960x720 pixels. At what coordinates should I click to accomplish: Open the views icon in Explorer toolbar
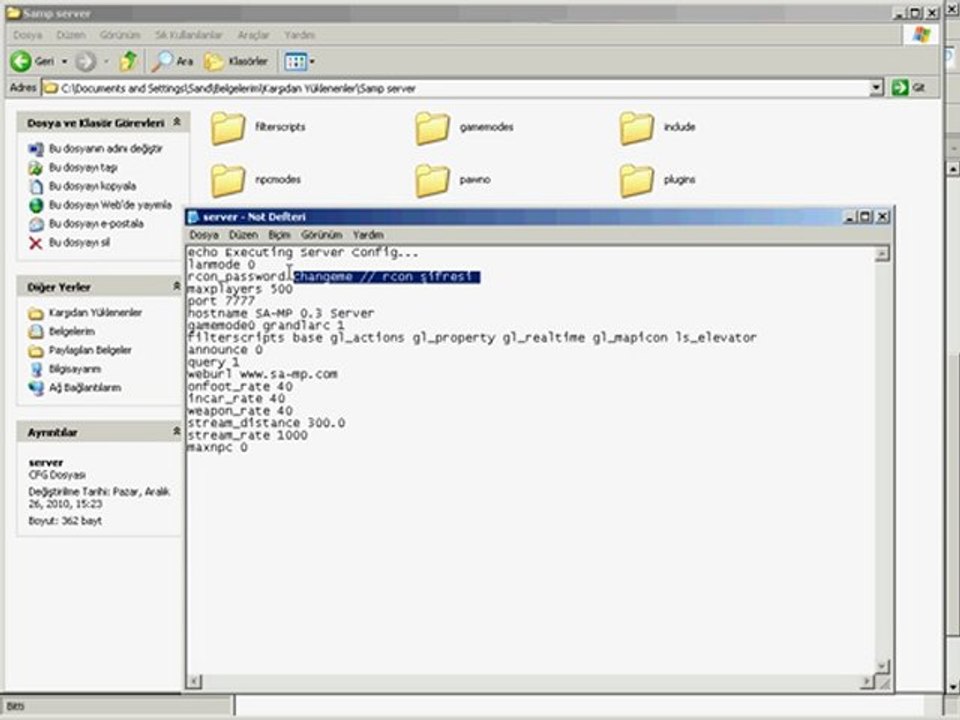(x=295, y=61)
